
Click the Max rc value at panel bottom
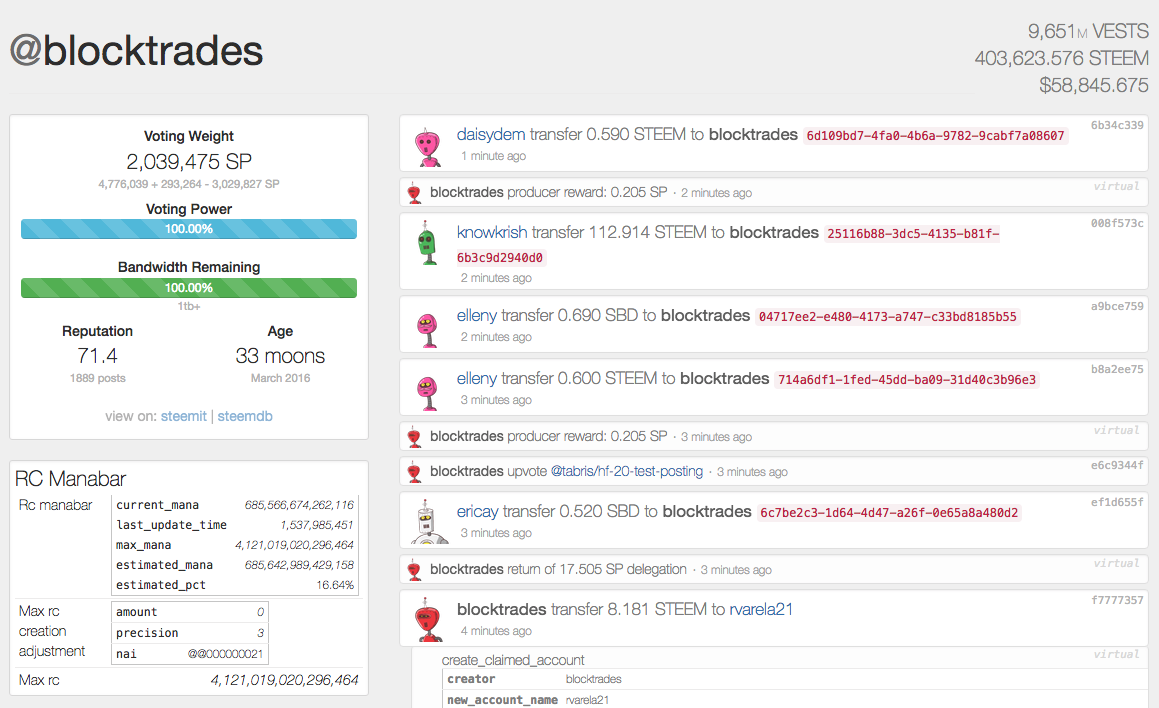pyautogui.click(x=285, y=680)
